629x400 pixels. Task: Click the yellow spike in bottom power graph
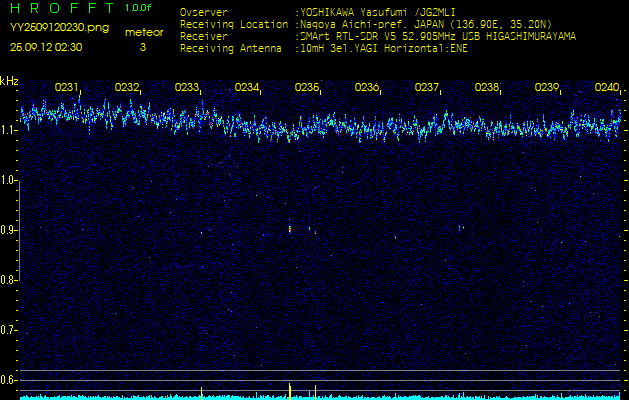290,389
